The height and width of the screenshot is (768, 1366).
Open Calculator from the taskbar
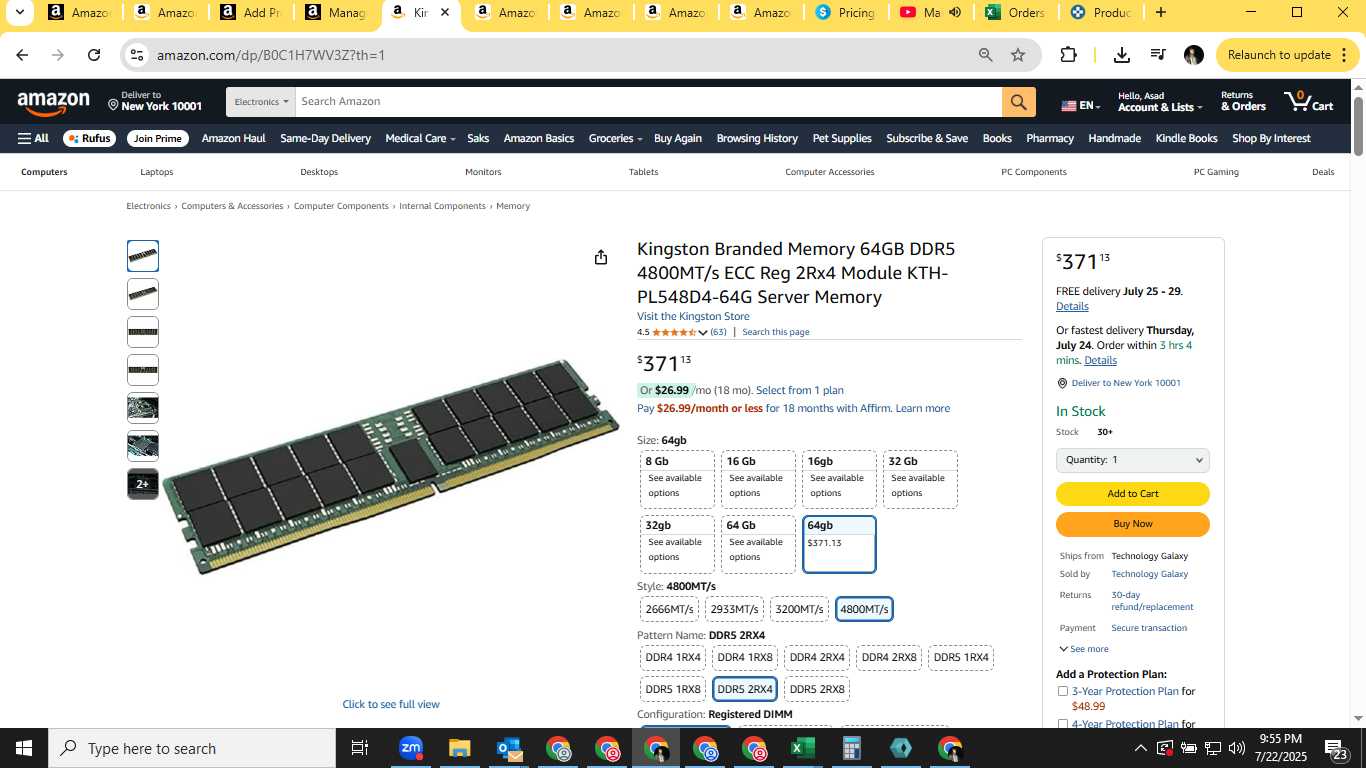click(852, 748)
